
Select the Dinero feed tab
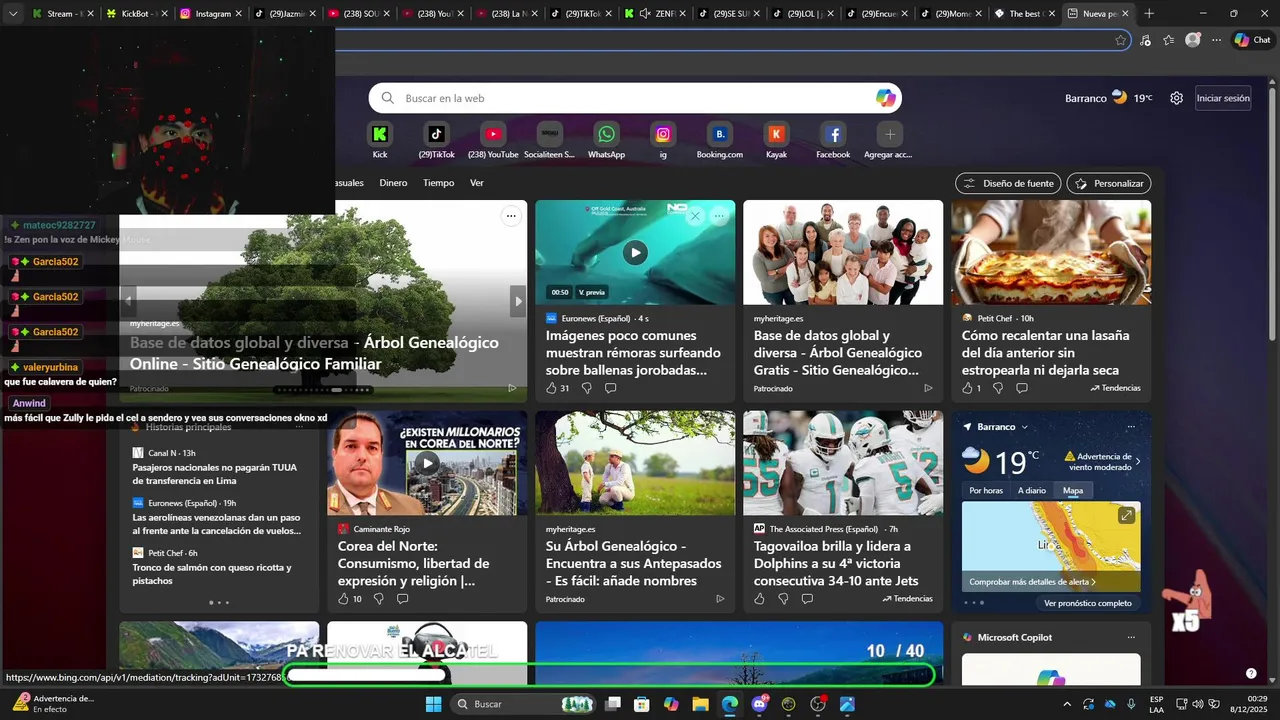click(393, 183)
